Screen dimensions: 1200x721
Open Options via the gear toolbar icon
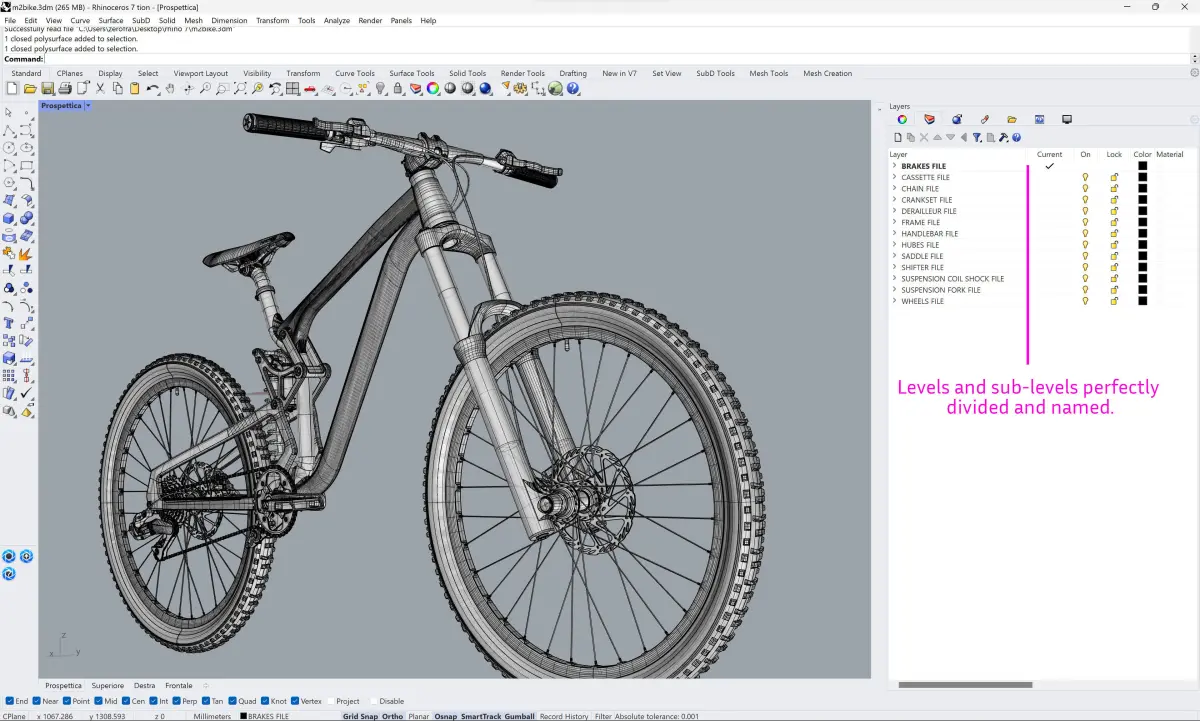(520, 89)
